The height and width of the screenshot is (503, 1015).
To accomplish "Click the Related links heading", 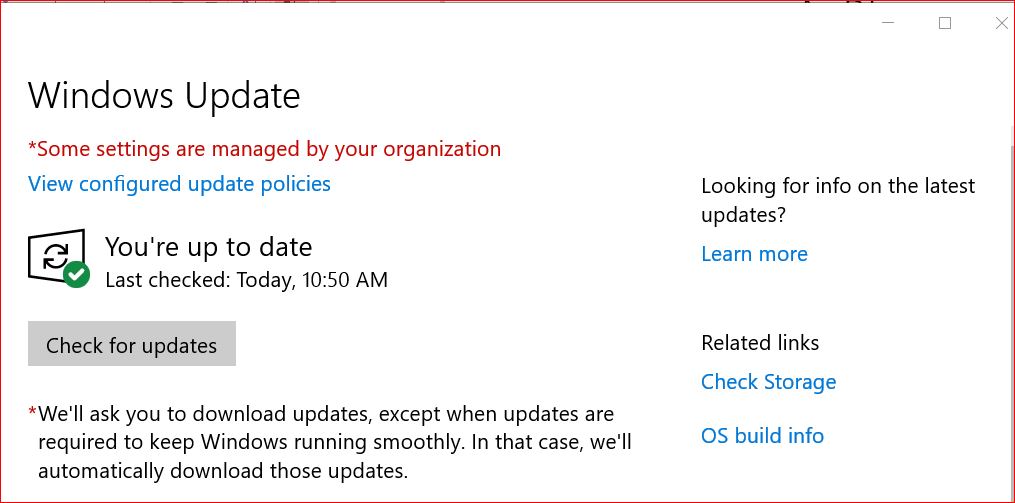I will (760, 343).
